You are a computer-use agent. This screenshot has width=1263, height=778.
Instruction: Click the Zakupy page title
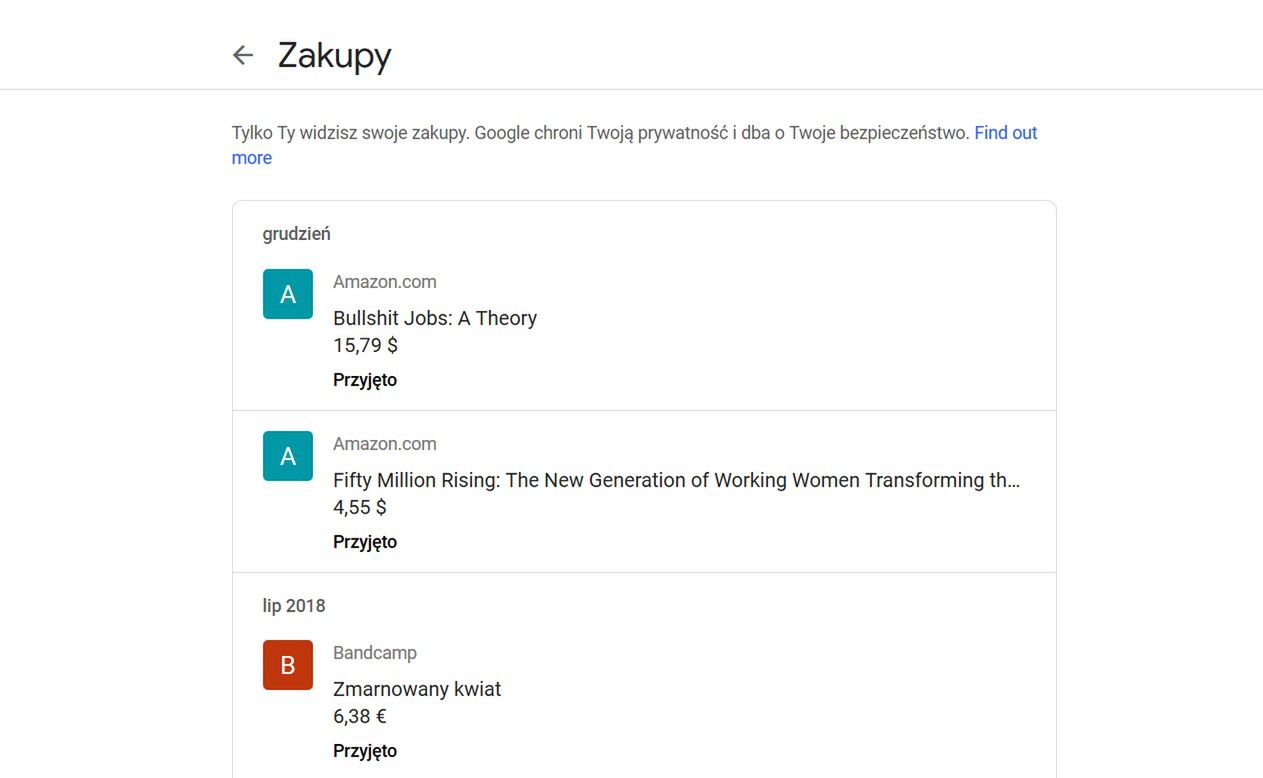point(334,55)
